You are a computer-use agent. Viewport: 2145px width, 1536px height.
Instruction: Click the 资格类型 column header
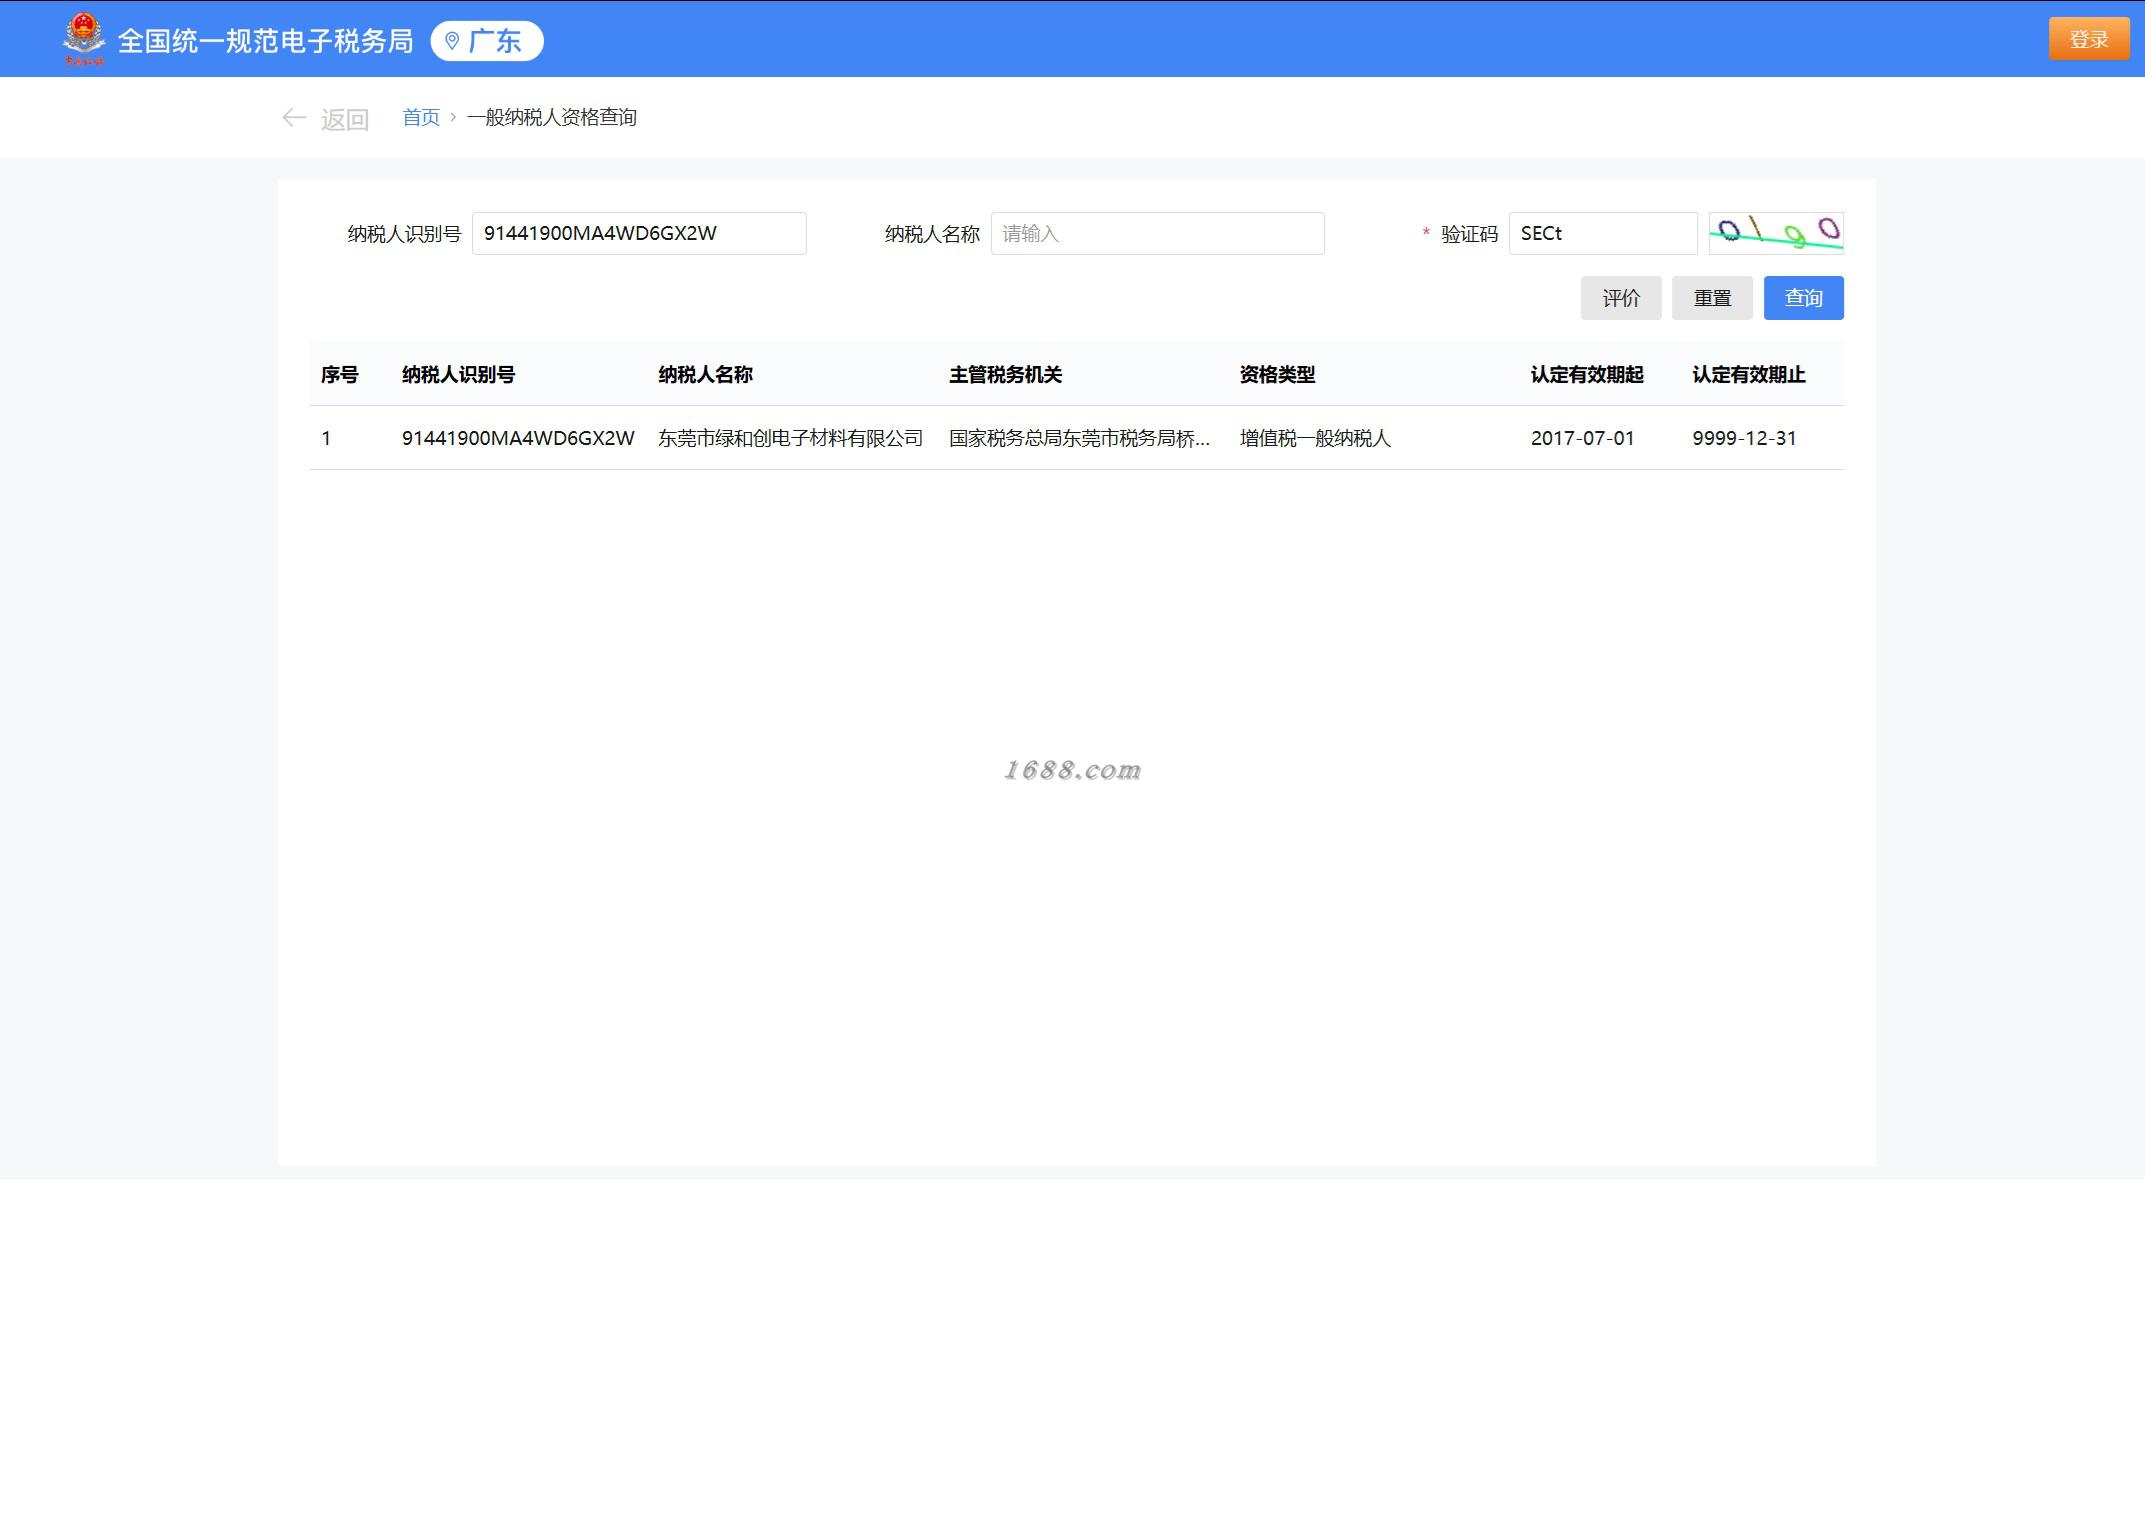click(1277, 374)
